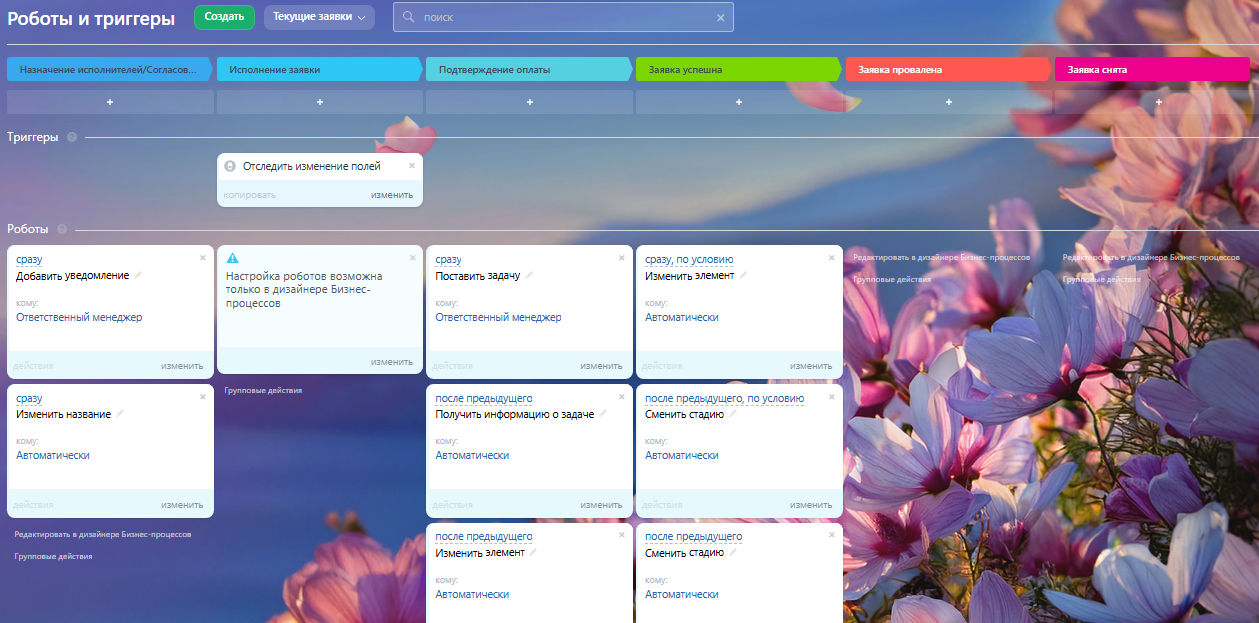The height and width of the screenshot is (623, 1259).
Task: Select the Исполнение заявки stage
Action: pos(320,70)
